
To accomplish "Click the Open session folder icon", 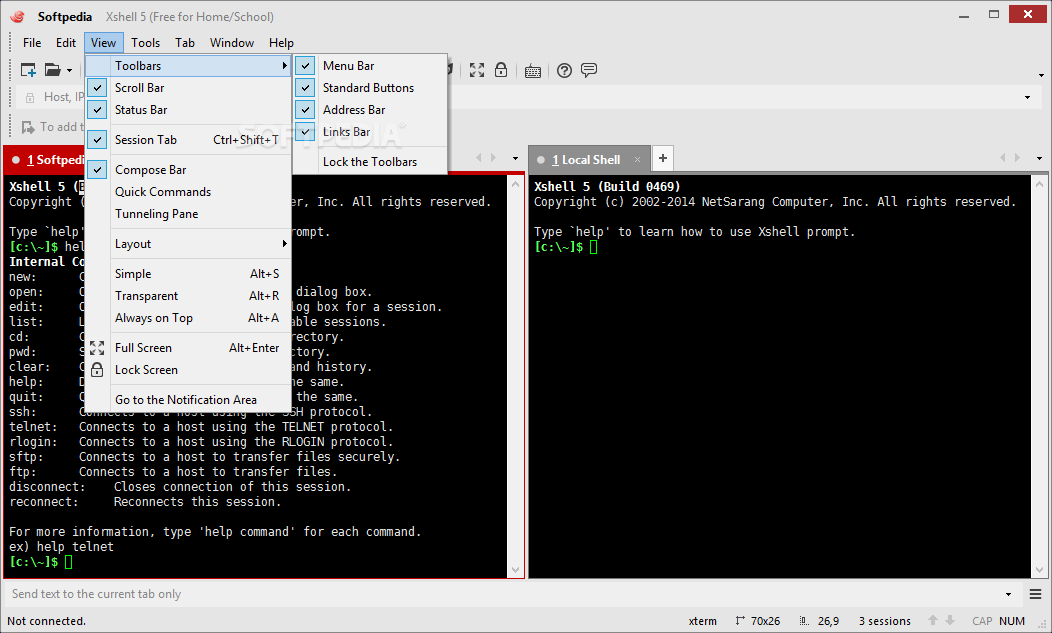I will (x=52, y=70).
